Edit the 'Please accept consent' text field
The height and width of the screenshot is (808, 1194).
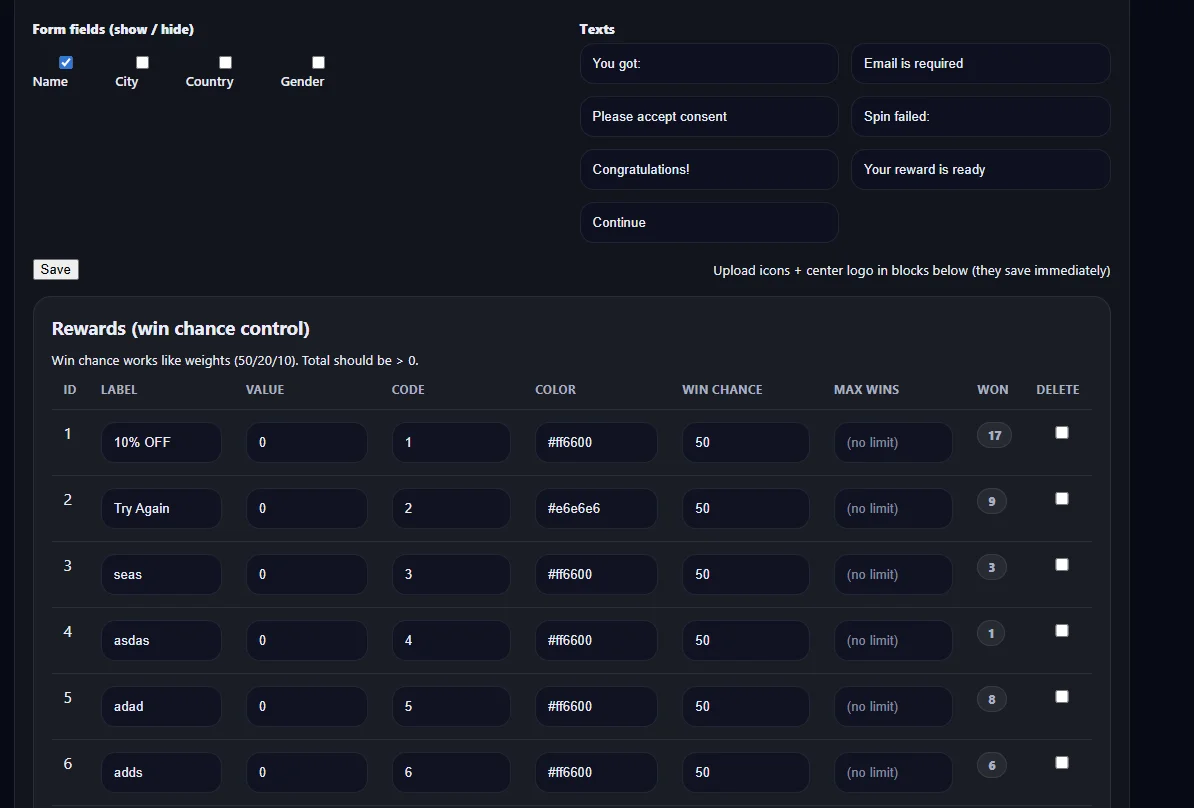(709, 117)
